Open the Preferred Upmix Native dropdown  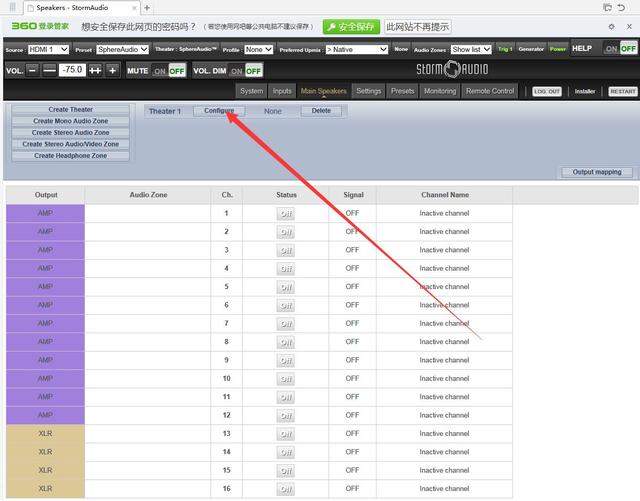[356, 49]
